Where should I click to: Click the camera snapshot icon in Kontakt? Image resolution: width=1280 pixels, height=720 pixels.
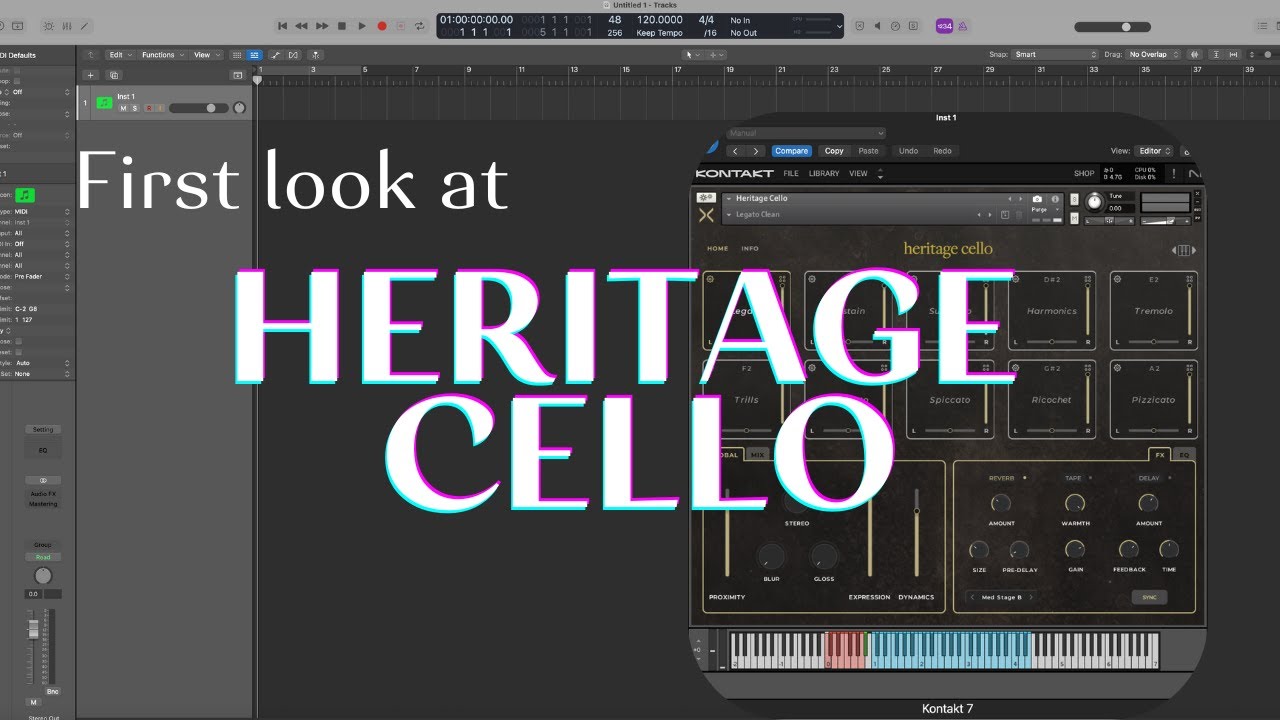(x=1037, y=199)
